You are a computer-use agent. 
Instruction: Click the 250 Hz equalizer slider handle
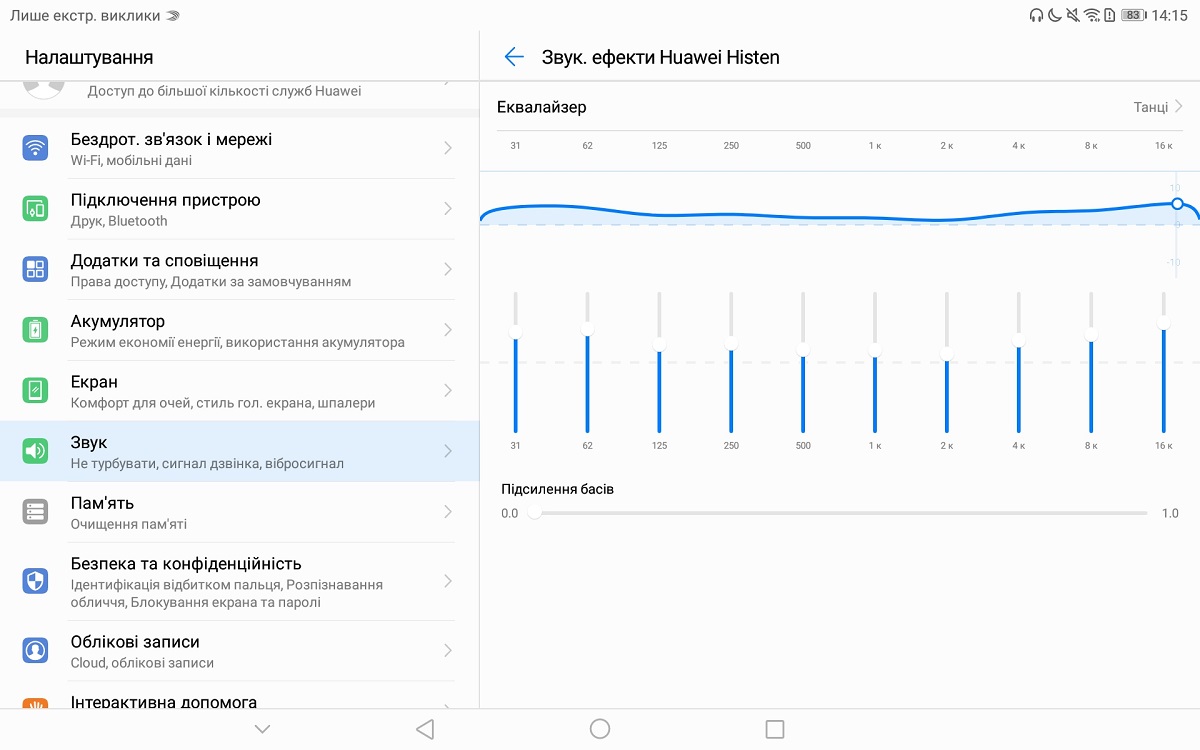pos(732,342)
